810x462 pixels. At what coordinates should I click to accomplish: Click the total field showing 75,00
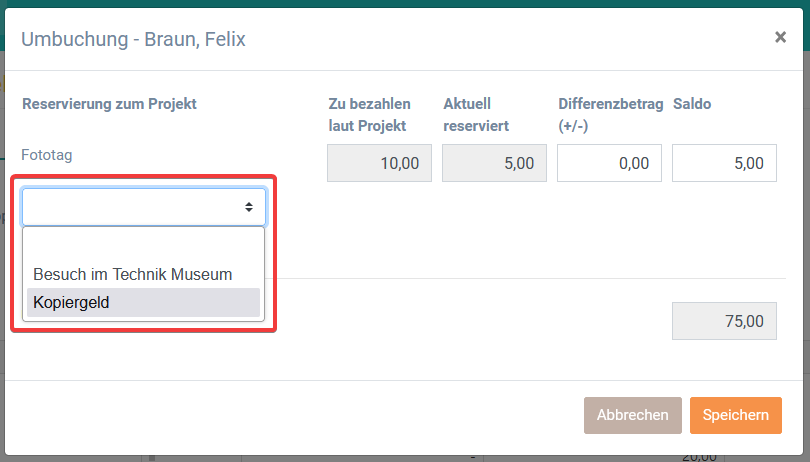(x=724, y=322)
